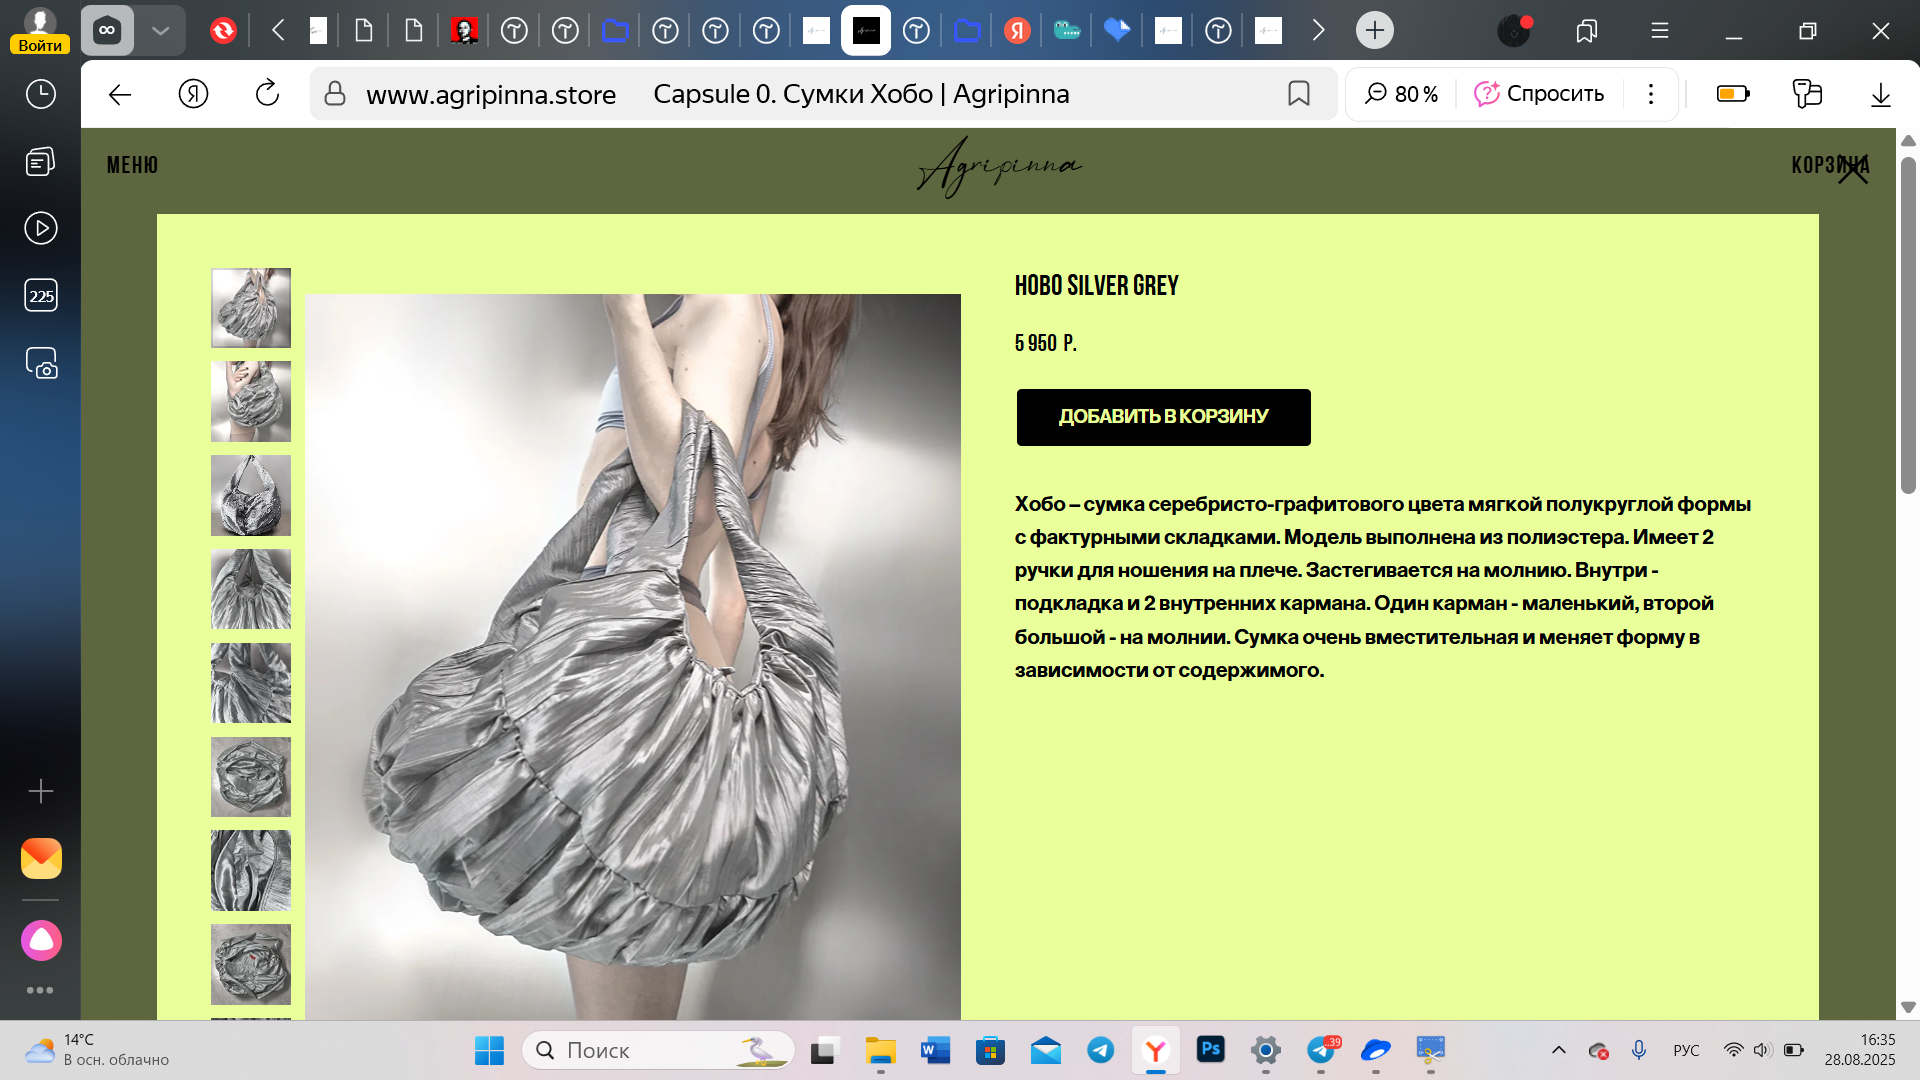Open the browser extensions icon
This screenshot has width=1920, height=1080.
click(1807, 94)
